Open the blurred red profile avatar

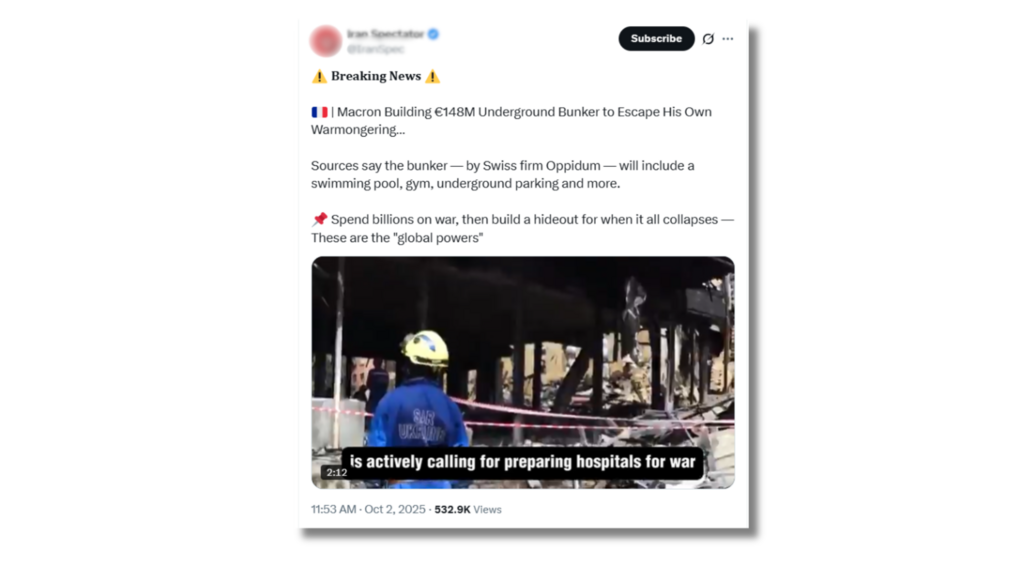(x=325, y=40)
